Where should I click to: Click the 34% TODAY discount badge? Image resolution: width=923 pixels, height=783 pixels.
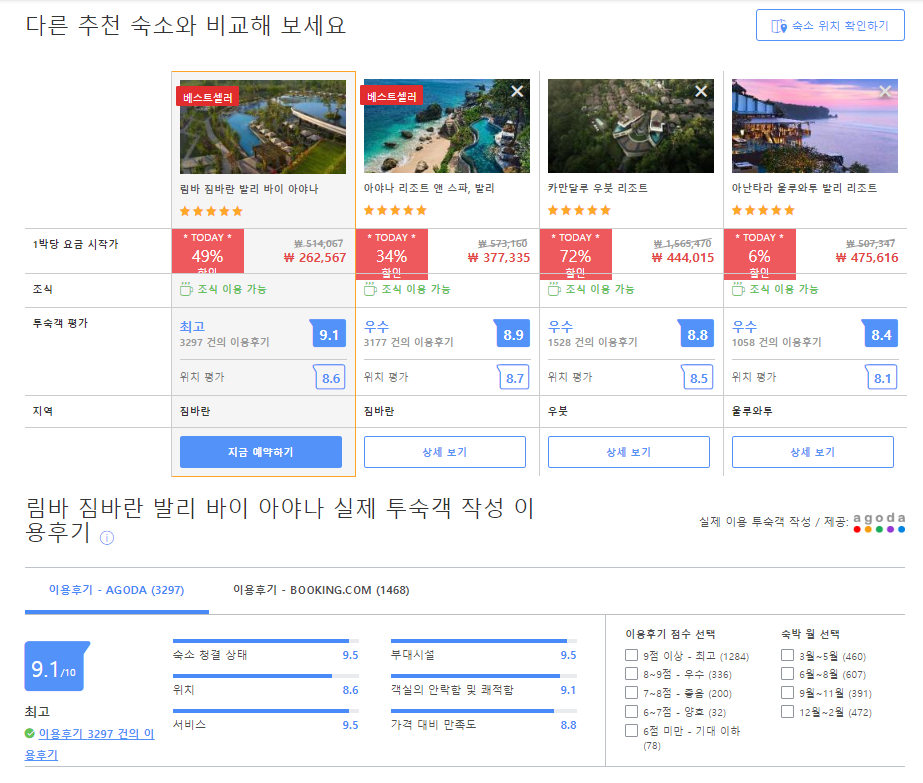(391, 253)
